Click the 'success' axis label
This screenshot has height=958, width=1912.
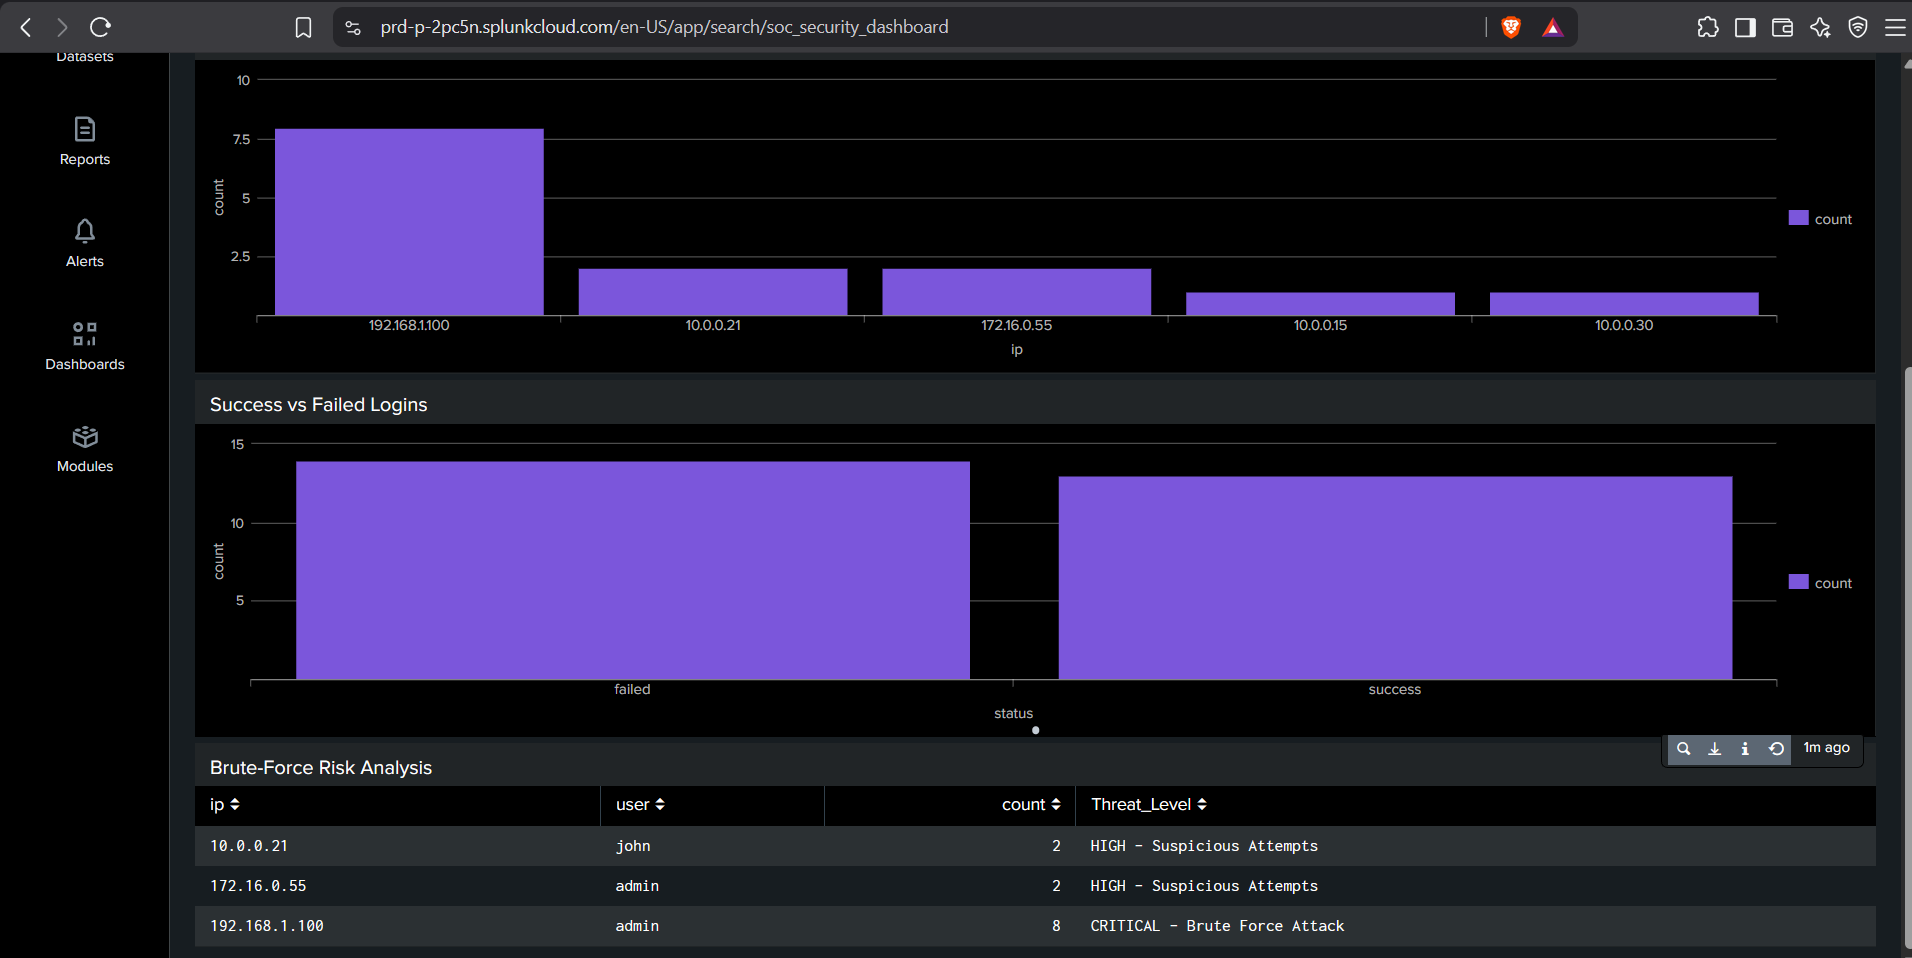(1395, 689)
